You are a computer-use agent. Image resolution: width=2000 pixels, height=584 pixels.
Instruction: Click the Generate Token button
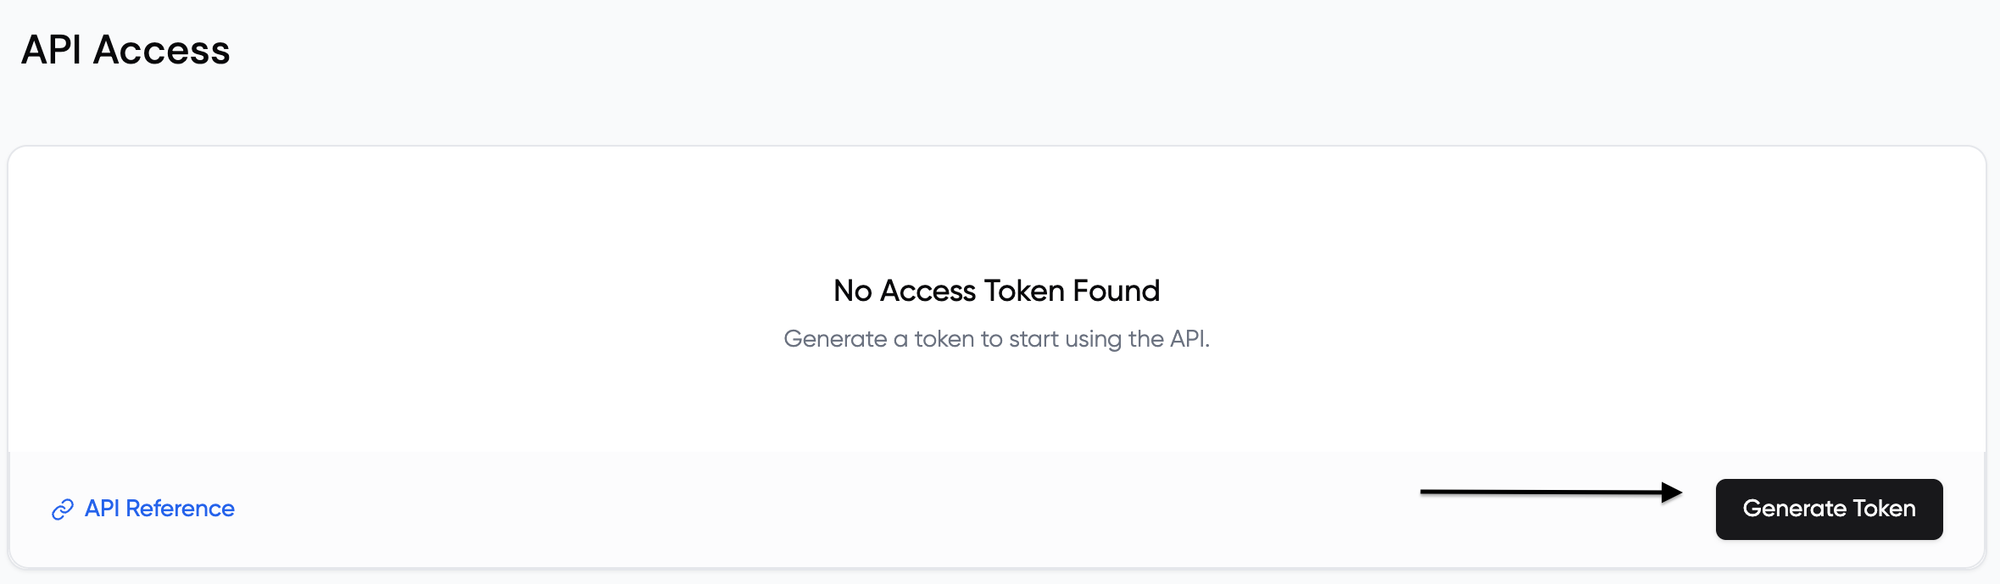tap(1829, 509)
